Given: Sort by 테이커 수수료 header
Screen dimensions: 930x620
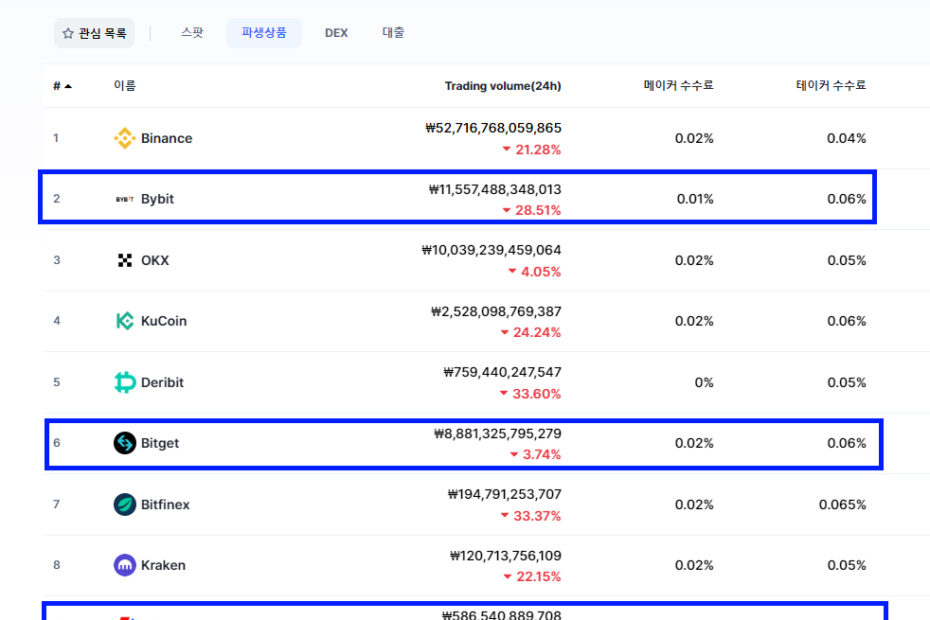Looking at the screenshot, I should click(831, 85).
